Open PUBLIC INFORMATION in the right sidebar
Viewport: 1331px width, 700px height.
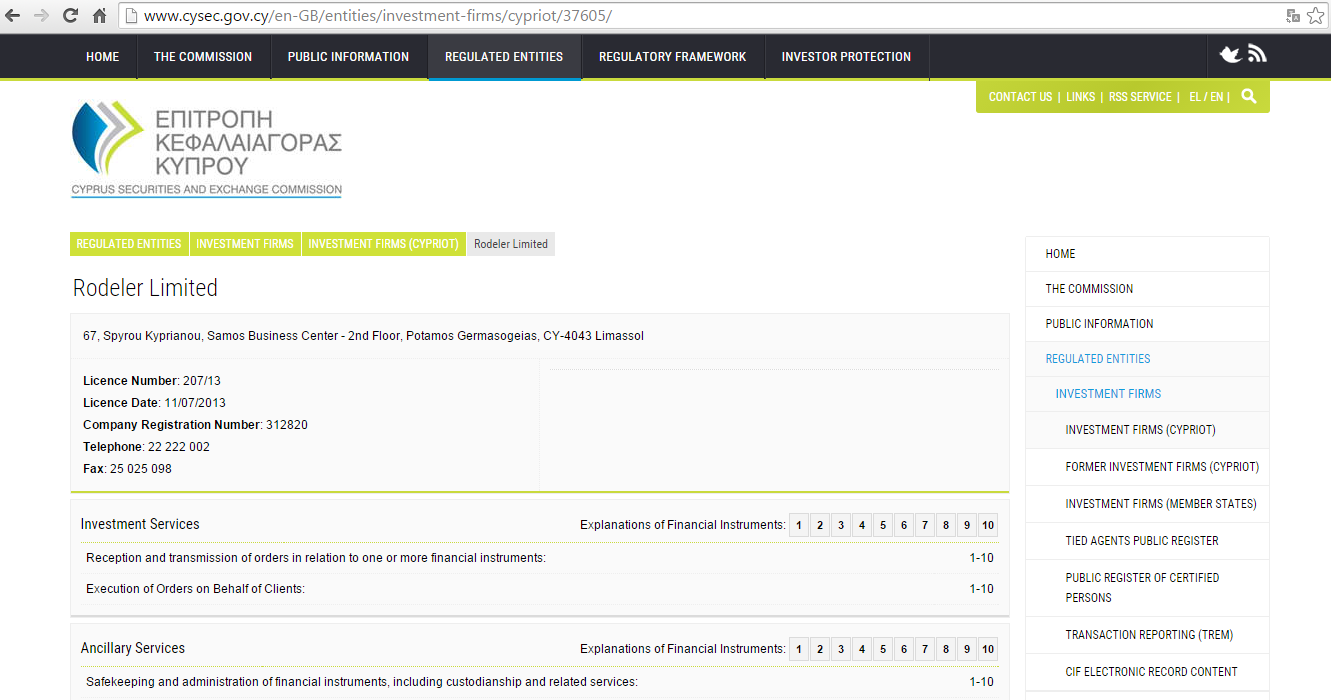(1147, 324)
